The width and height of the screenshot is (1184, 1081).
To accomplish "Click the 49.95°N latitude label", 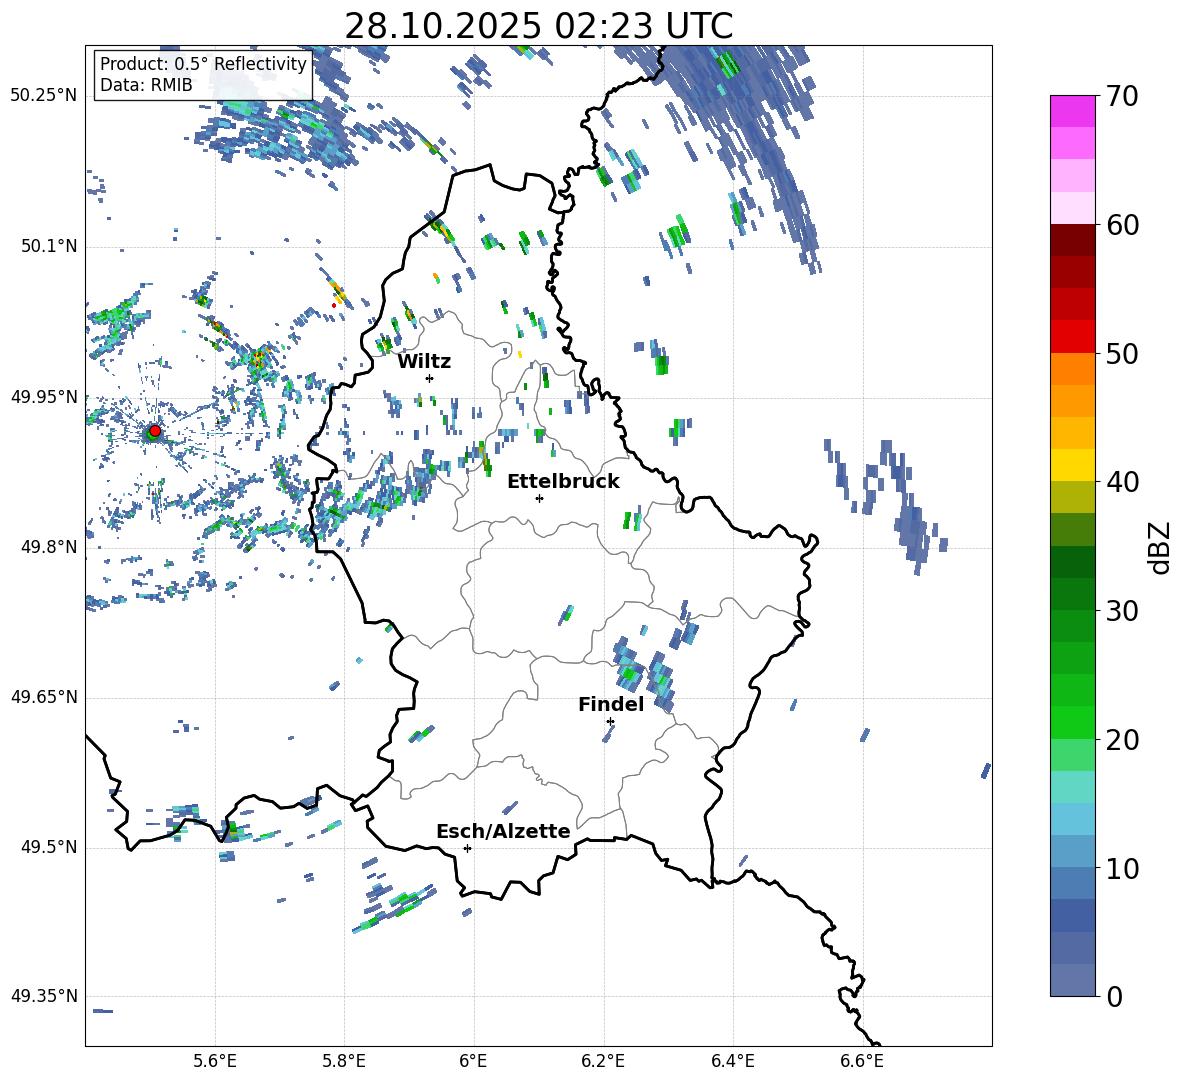I will pos(44,397).
